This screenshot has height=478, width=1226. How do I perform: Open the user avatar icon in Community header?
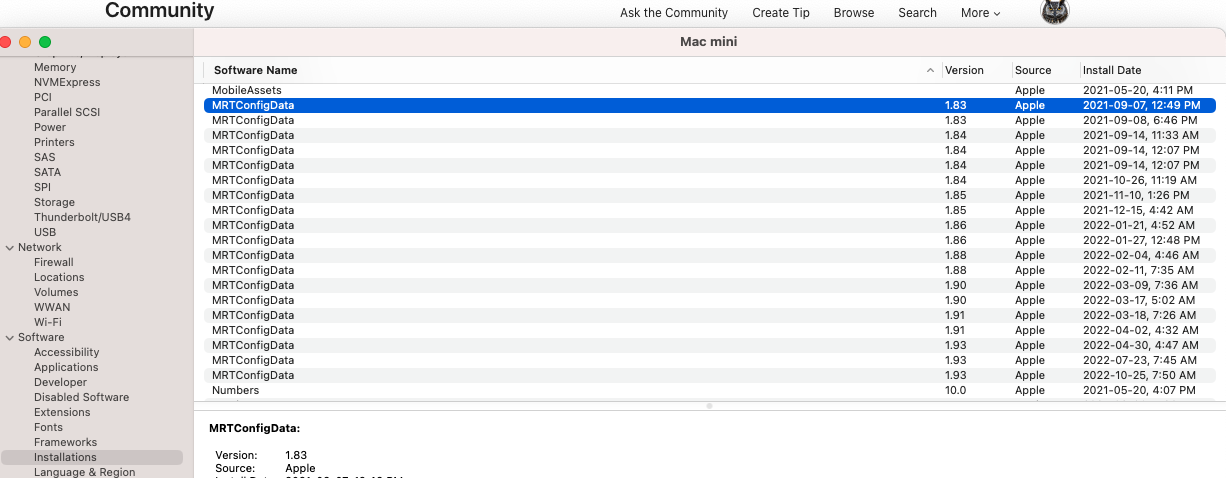(x=1055, y=12)
